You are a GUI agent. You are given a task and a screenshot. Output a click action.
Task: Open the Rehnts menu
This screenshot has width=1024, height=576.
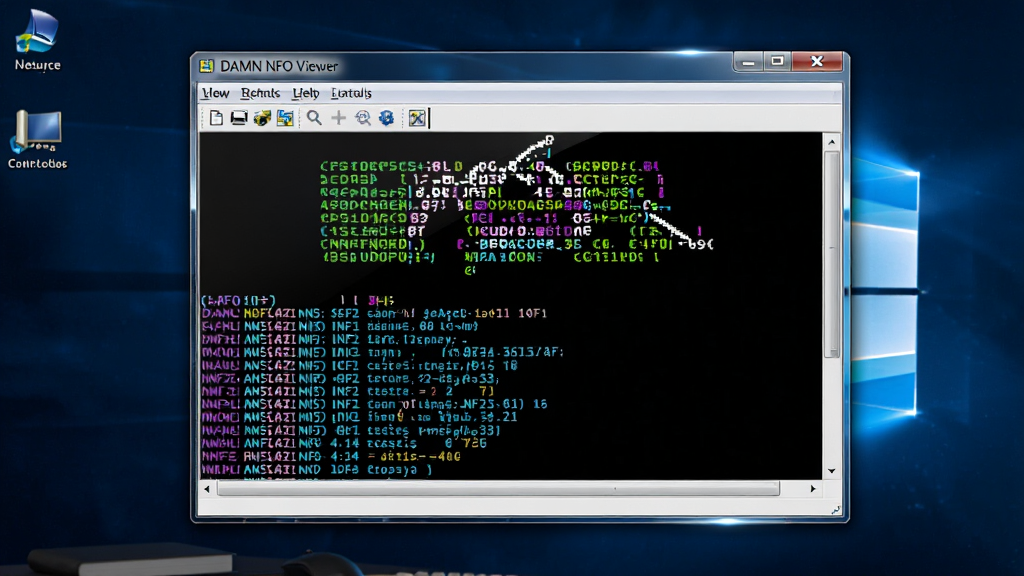coord(260,93)
